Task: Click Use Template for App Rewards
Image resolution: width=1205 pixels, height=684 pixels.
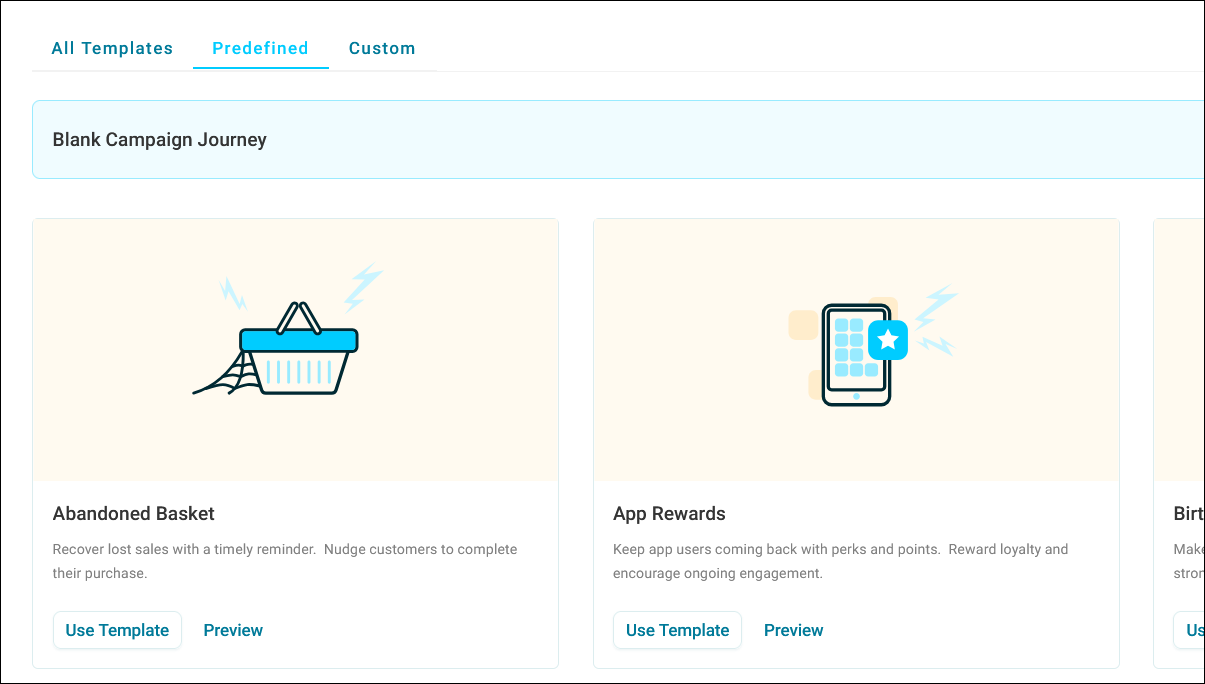Action: (677, 630)
